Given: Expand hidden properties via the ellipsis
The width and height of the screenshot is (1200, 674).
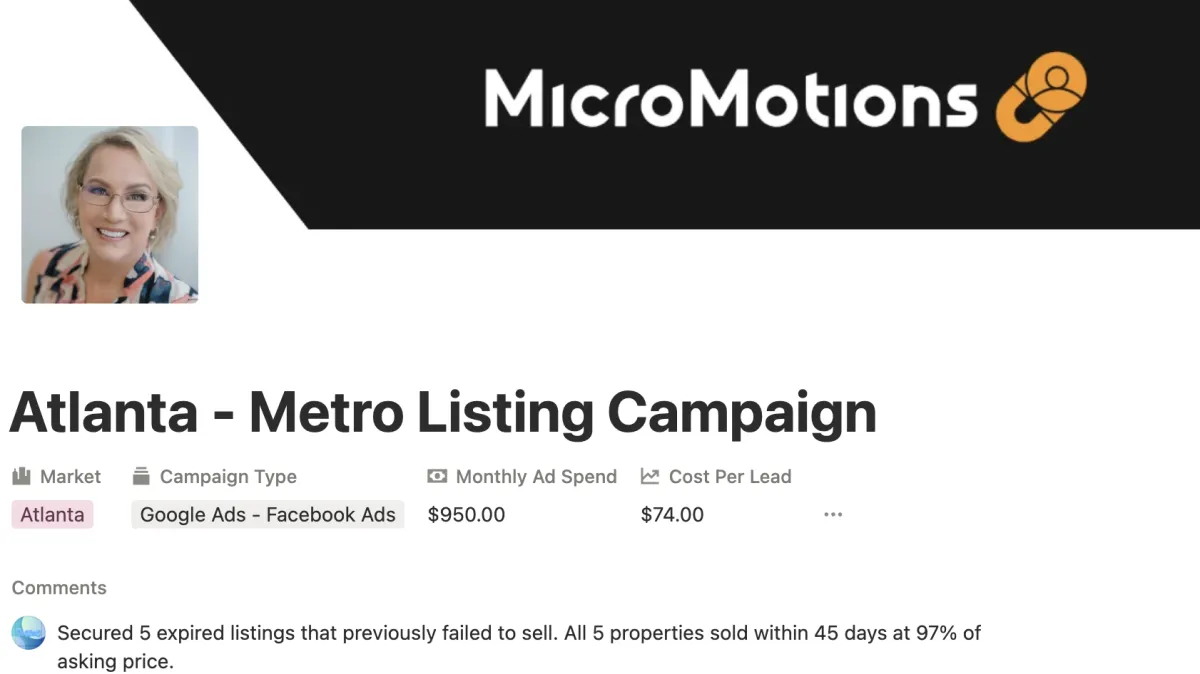Looking at the screenshot, I should 833,515.
